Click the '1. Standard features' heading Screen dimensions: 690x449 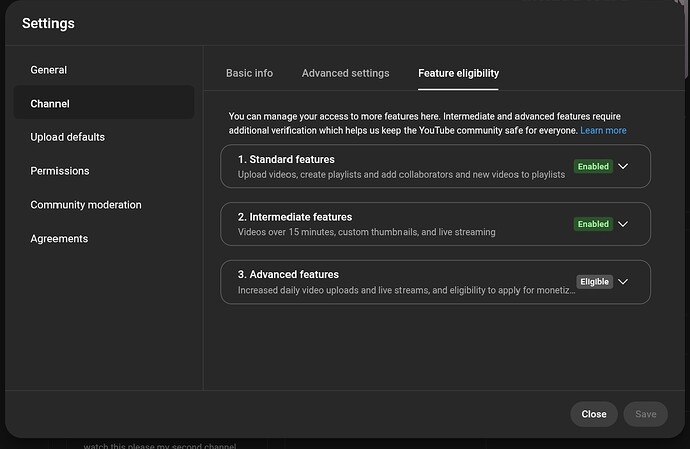(x=286, y=159)
